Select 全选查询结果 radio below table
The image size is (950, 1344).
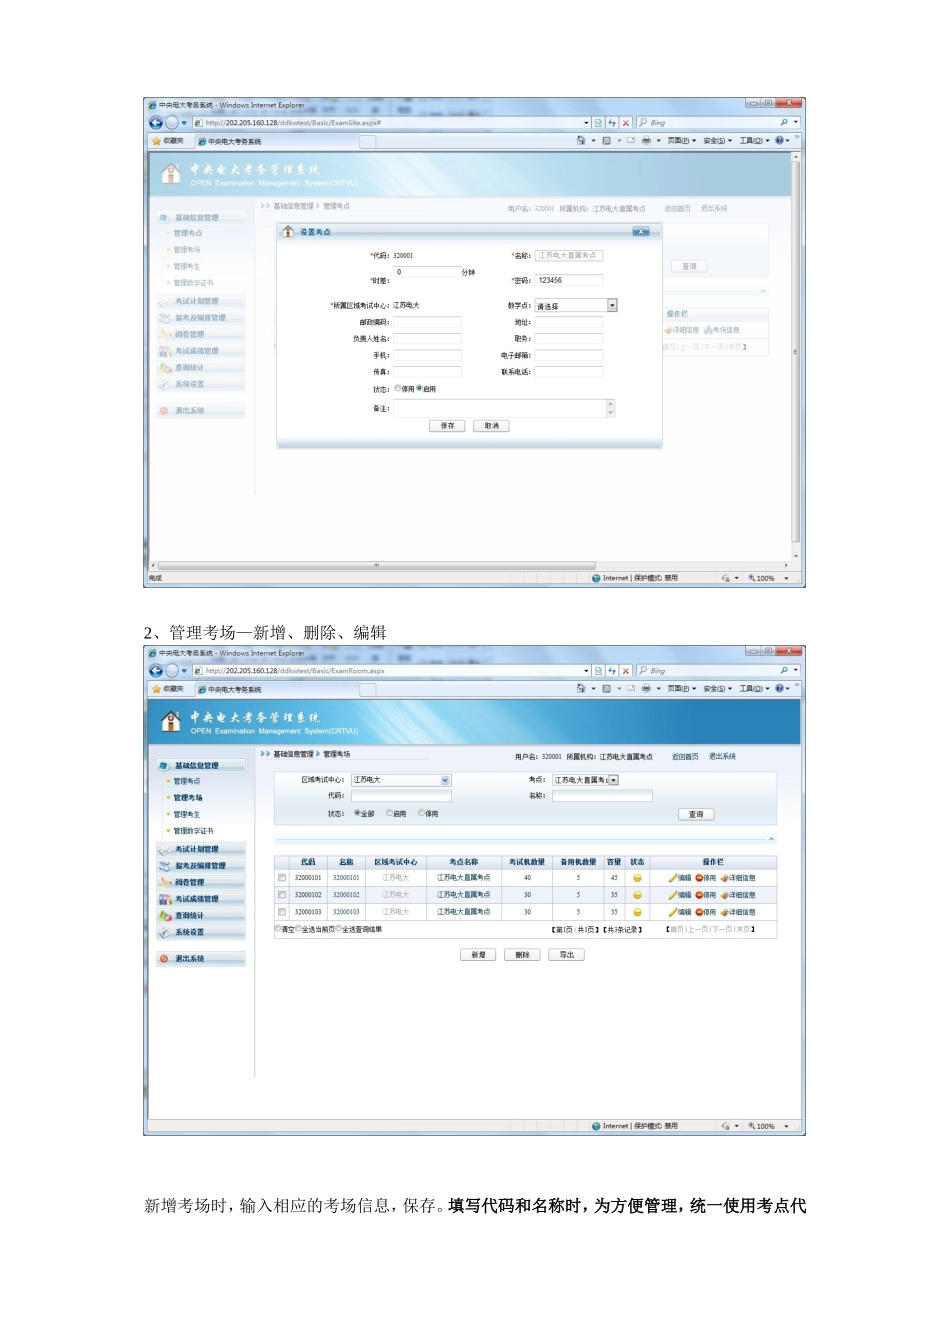click(x=338, y=929)
